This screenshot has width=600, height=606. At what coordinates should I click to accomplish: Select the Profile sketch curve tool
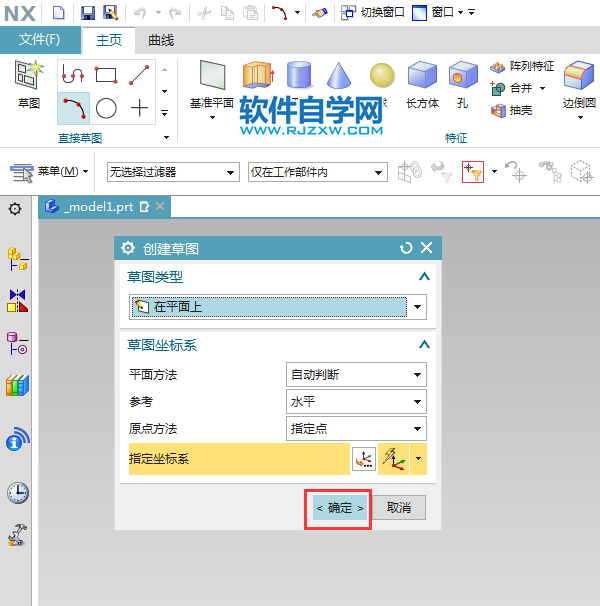click(x=73, y=75)
